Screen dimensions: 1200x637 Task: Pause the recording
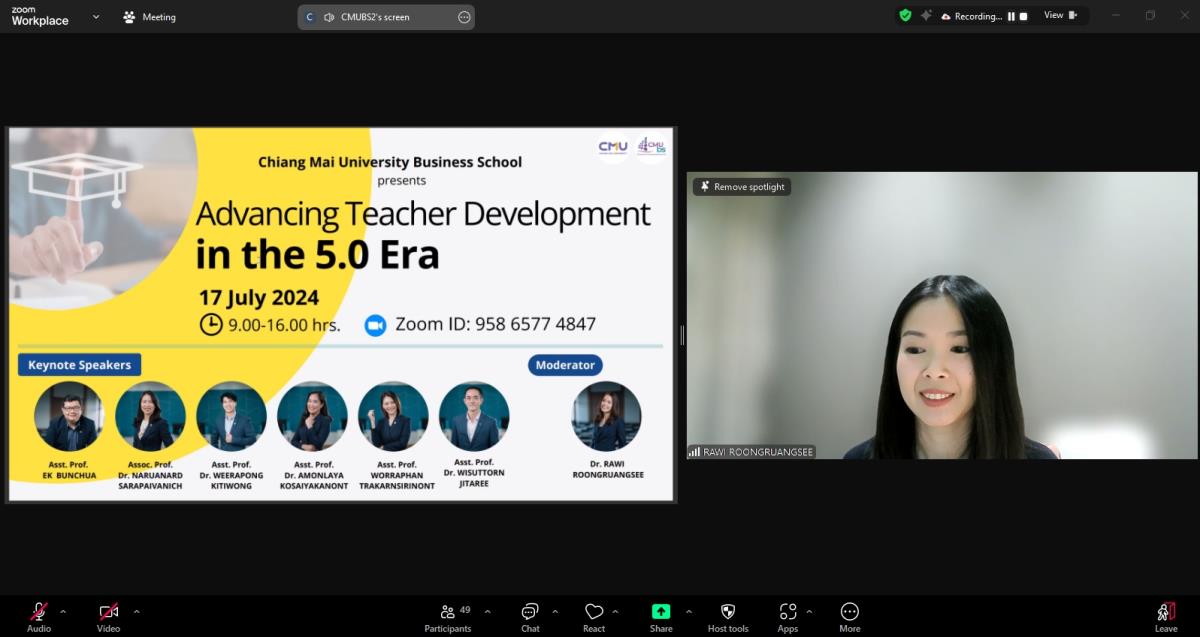(1011, 16)
